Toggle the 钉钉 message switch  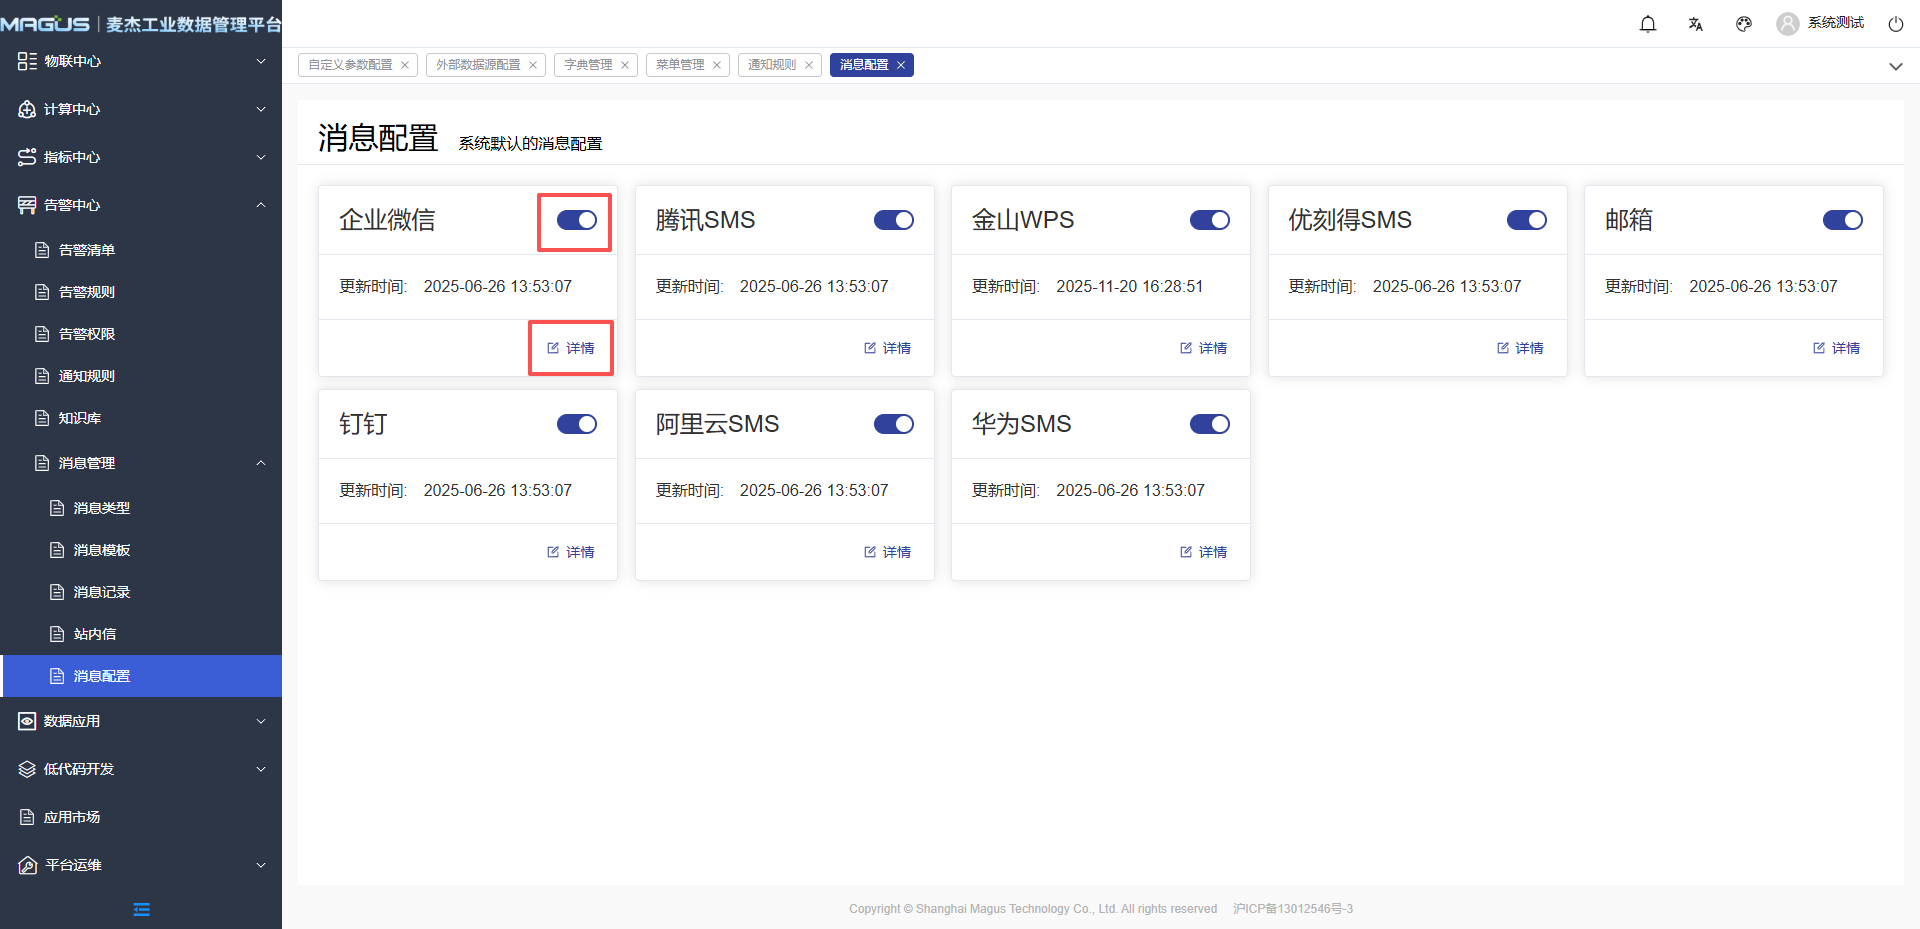[576, 424]
